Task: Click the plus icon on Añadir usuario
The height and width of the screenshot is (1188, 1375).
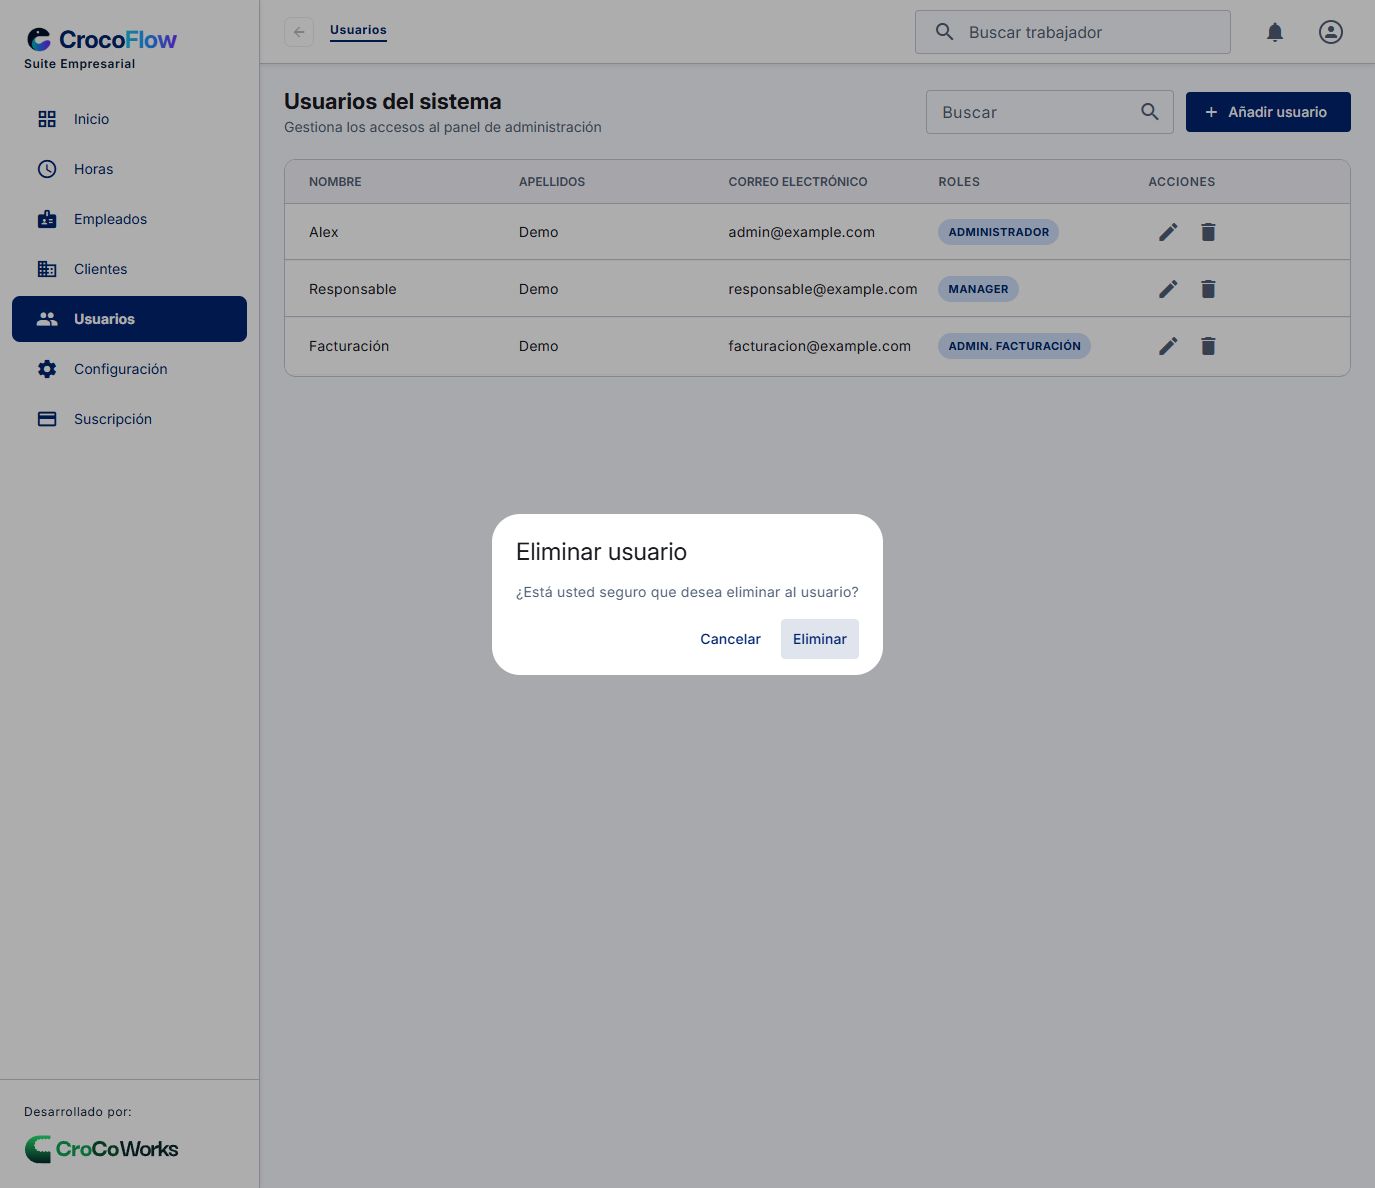Action: point(1211,112)
